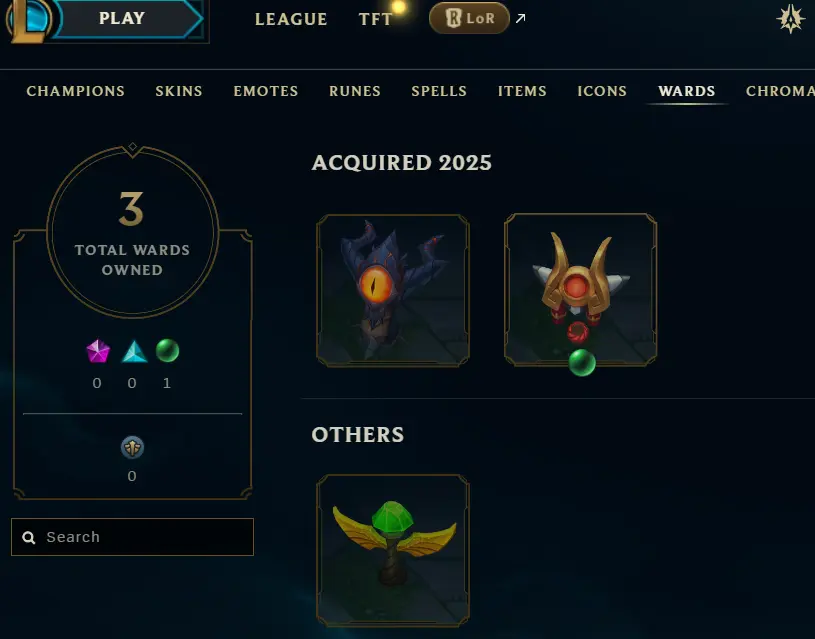Screen dimensions: 815x639
Task: Switch to the Champions tab
Action: [x=76, y=91]
